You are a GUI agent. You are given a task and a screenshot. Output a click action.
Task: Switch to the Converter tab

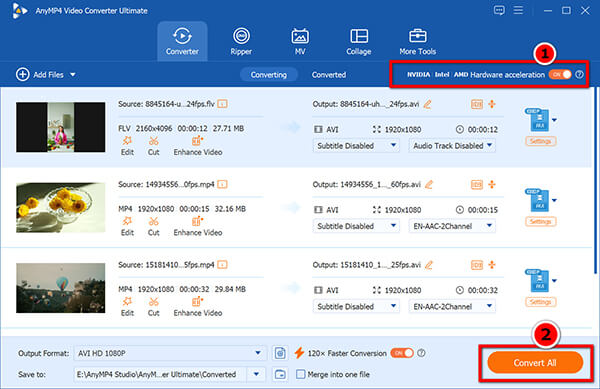pyautogui.click(x=182, y=41)
